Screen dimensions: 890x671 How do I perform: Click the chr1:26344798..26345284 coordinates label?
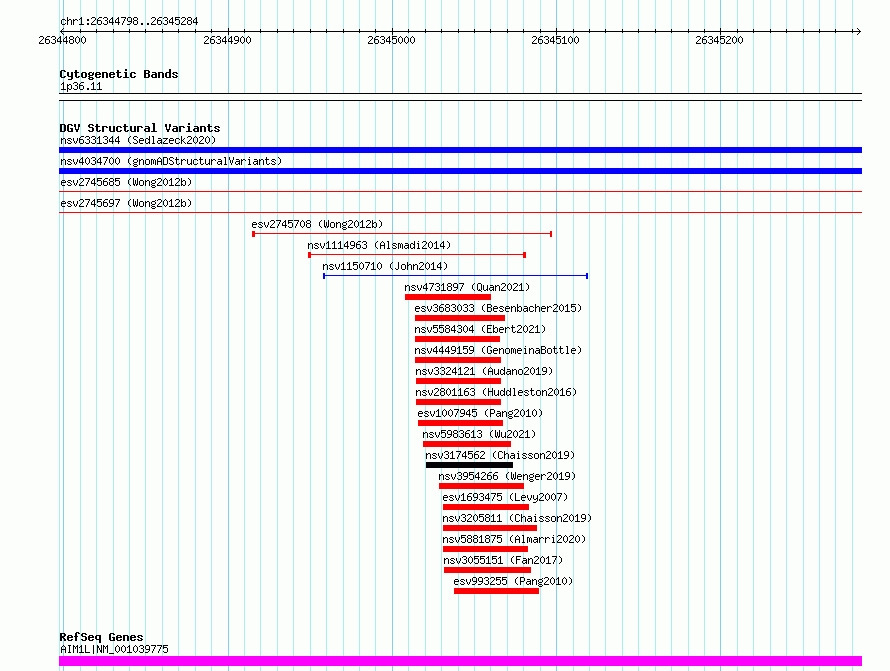(x=129, y=21)
